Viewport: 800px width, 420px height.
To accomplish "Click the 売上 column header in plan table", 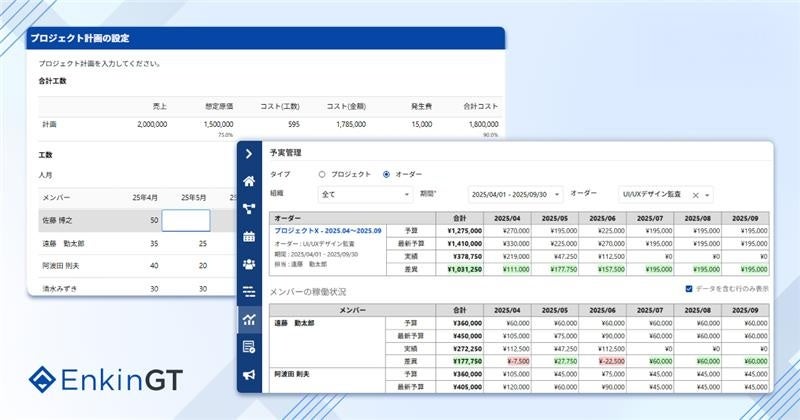I will [x=160, y=106].
